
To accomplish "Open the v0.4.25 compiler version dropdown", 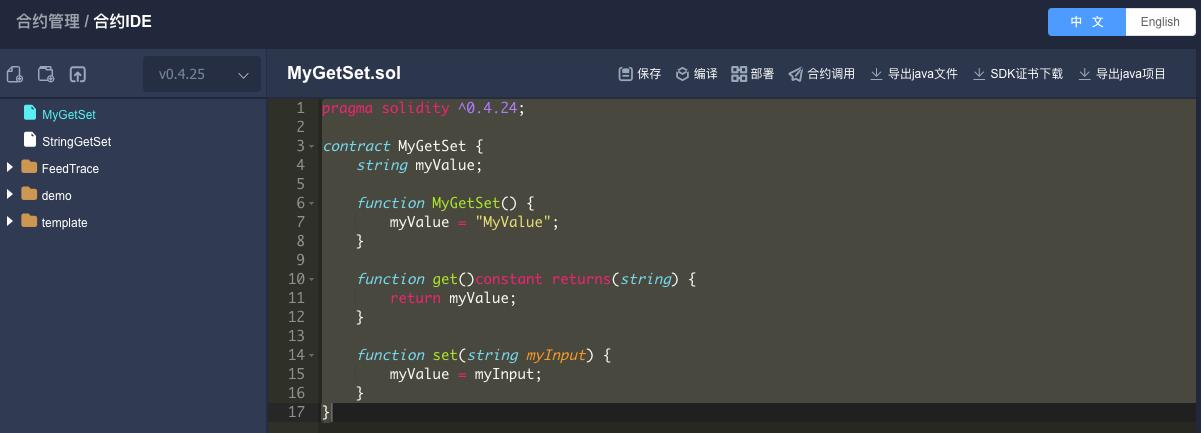I will tap(202, 74).
